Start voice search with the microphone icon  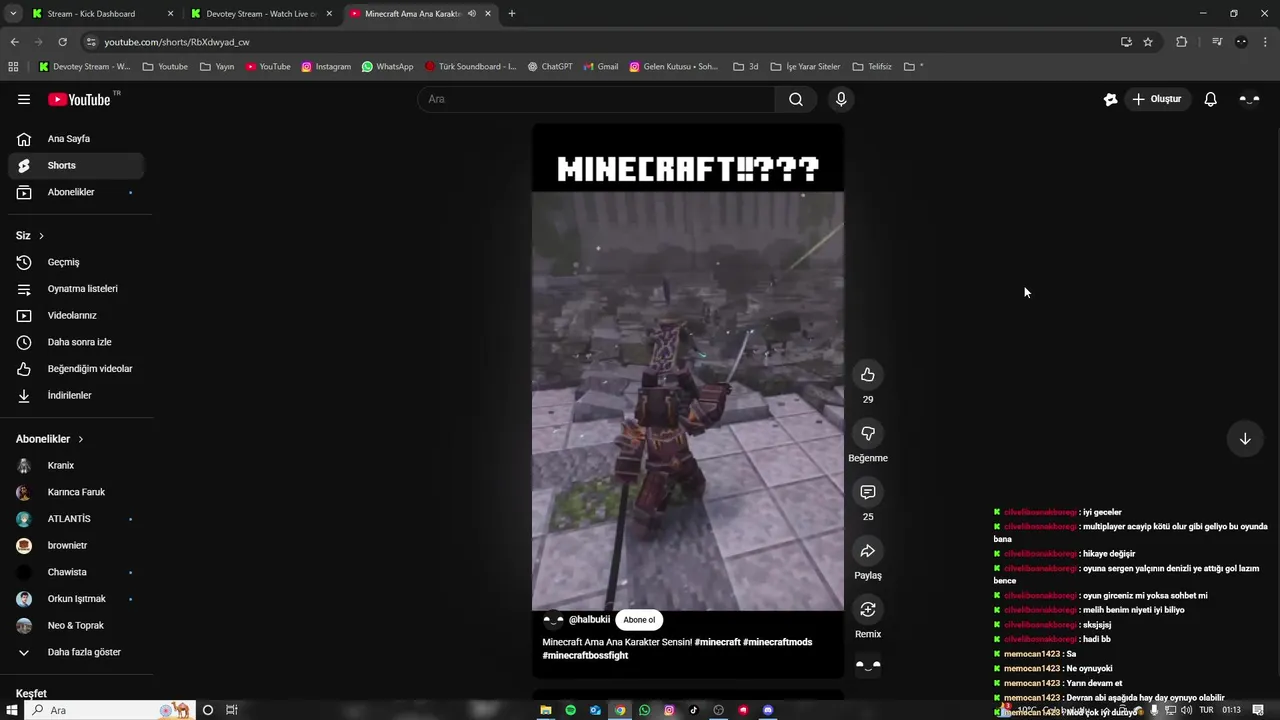(841, 99)
